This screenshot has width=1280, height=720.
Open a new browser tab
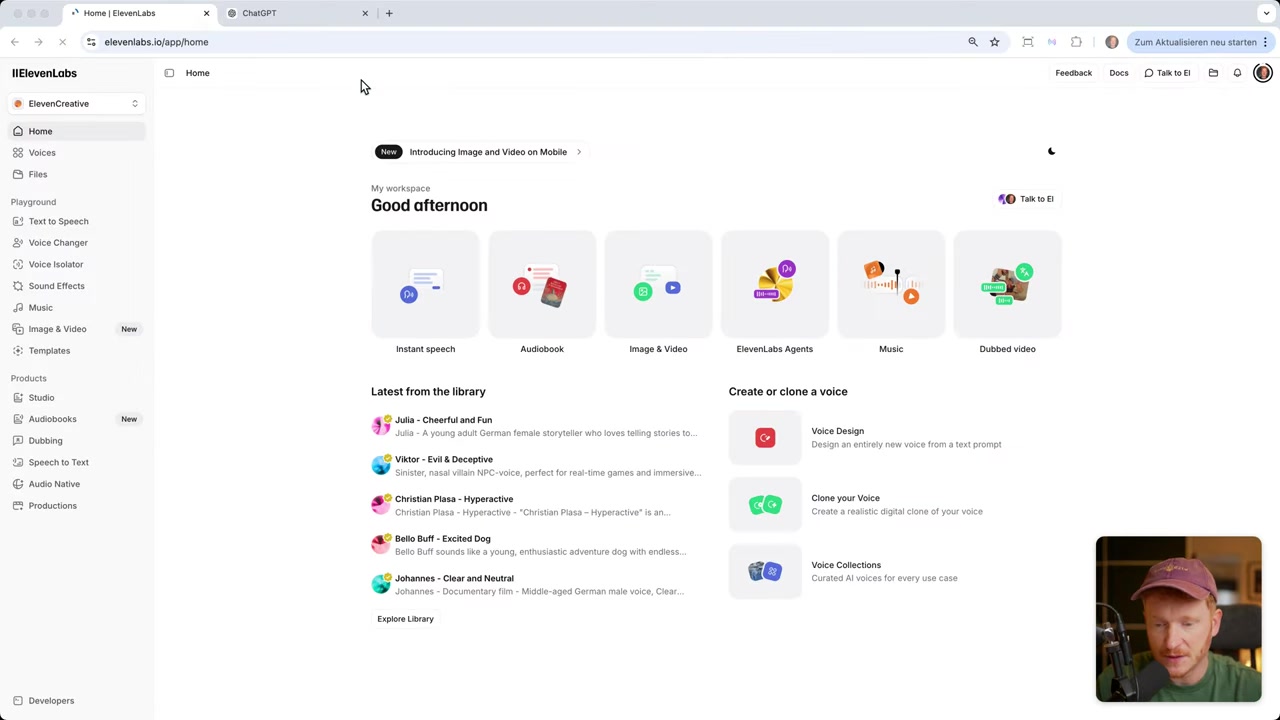click(389, 13)
